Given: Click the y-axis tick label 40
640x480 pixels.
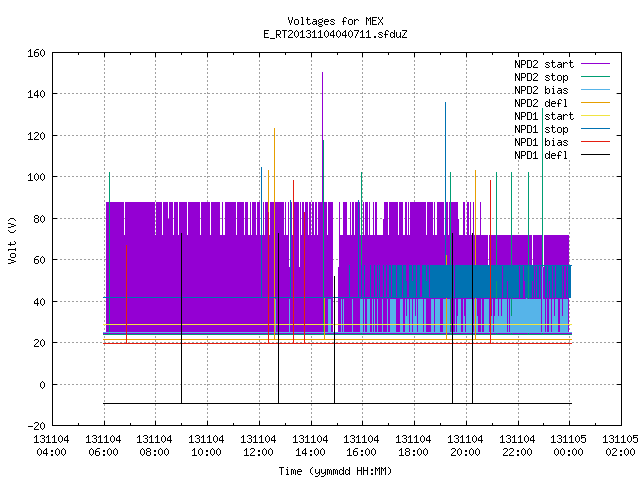Looking at the screenshot, I should click(39, 302).
